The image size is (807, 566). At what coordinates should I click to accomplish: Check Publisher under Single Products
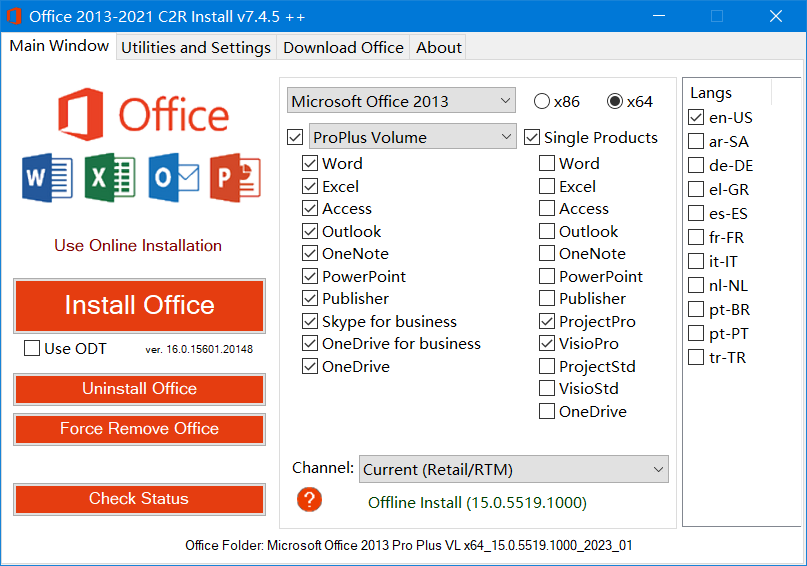(547, 298)
